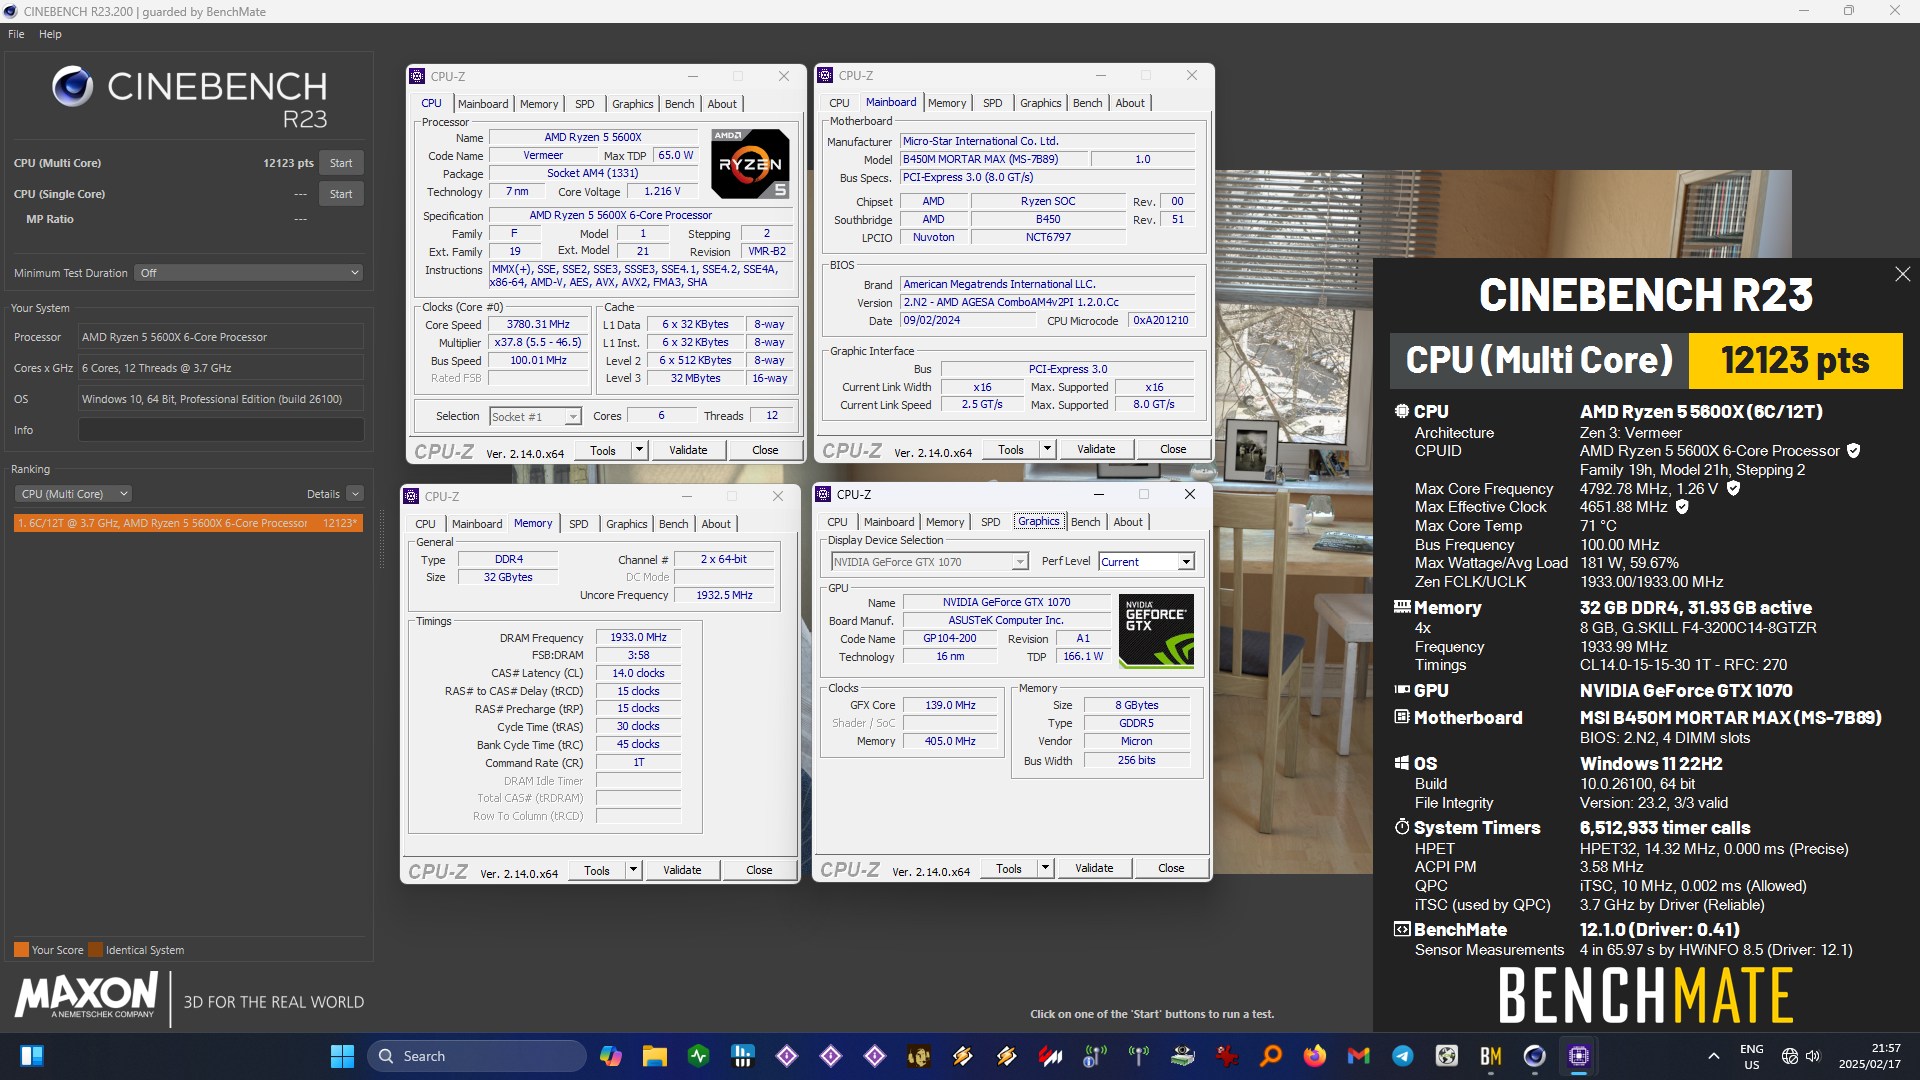Open BenchMate BM icon in the taskbar
Viewport: 1920px width, 1080px height.
click(1490, 1056)
